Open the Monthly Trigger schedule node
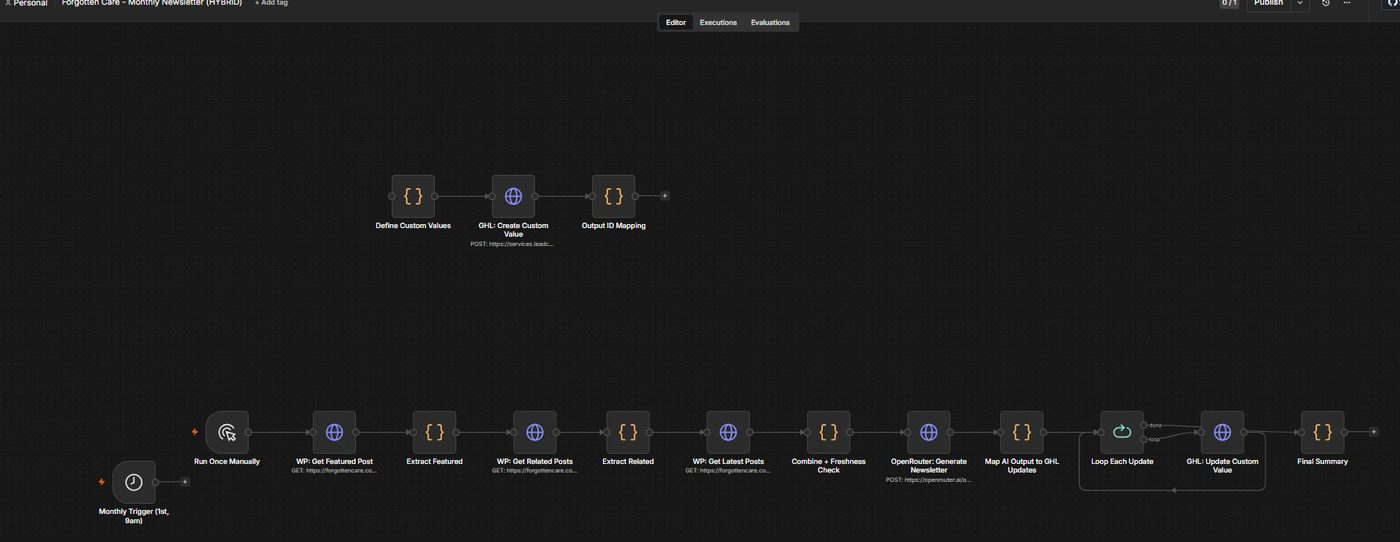Viewport: 1400px width, 542px height. (x=134, y=482)
